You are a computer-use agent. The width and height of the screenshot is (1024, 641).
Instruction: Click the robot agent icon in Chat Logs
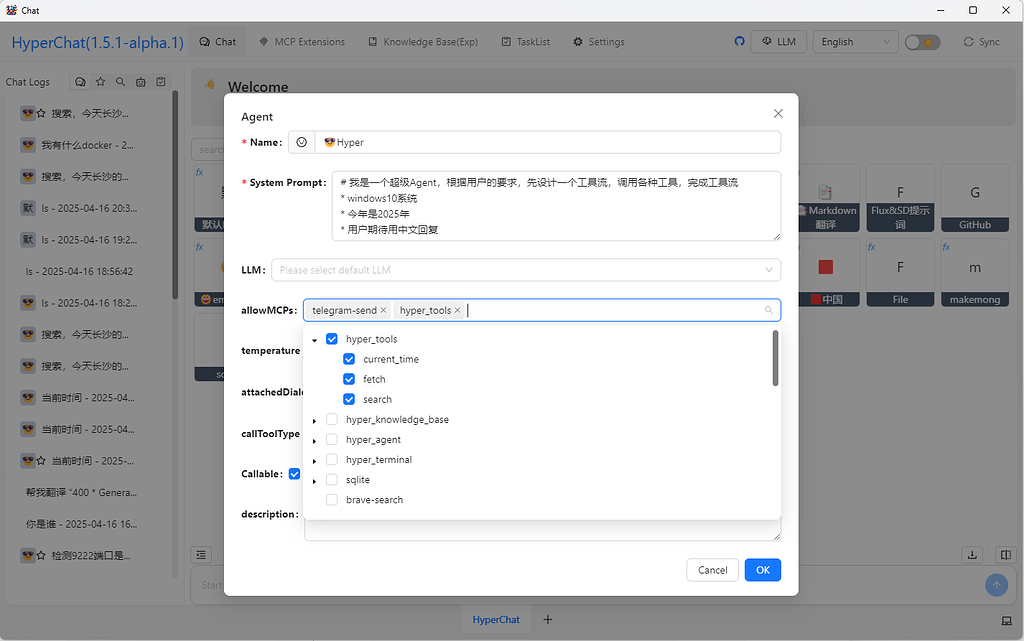click(x=140, y=82)
